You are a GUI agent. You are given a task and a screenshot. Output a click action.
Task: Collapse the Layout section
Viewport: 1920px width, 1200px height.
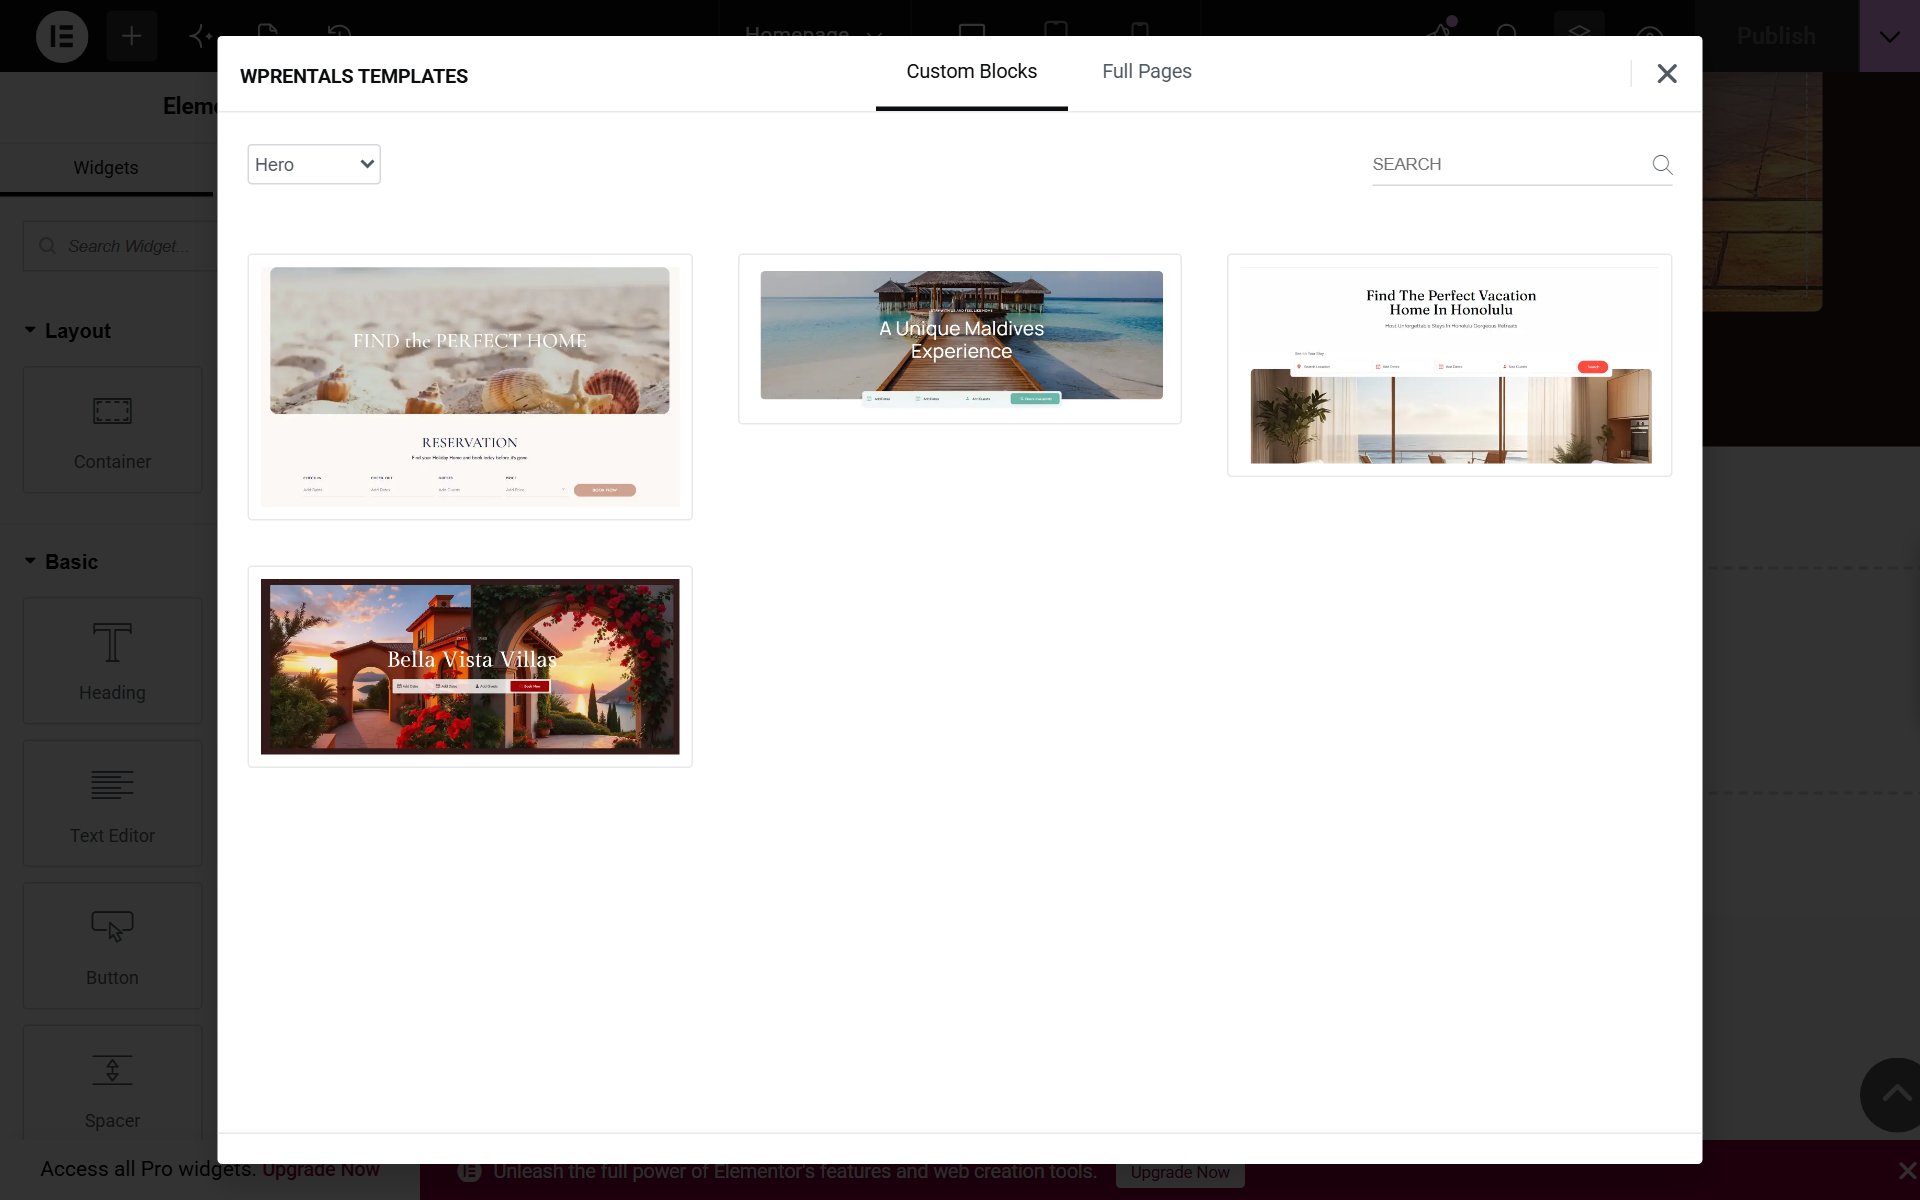tap(68, 331)
